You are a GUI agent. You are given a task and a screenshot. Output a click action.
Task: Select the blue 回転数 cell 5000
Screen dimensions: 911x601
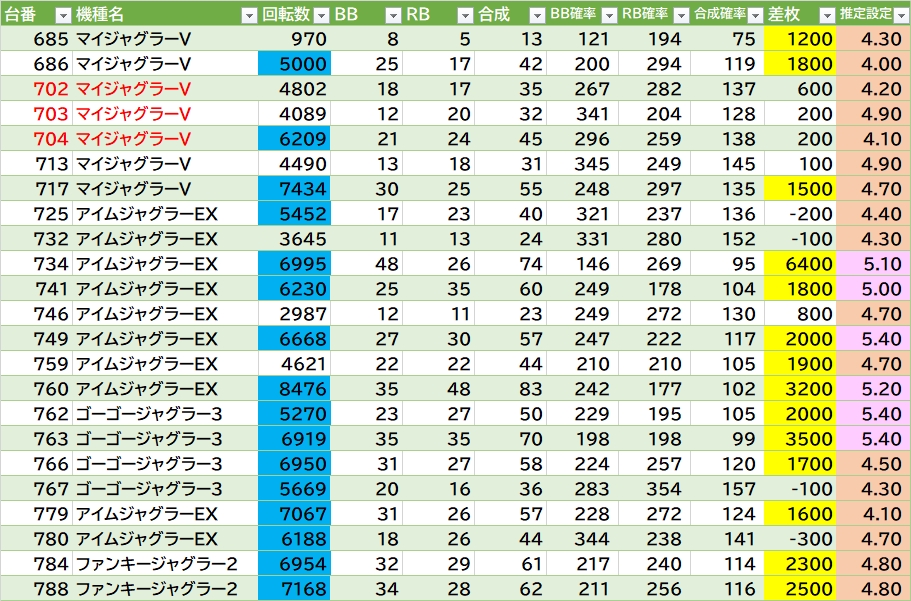(294, 64)
